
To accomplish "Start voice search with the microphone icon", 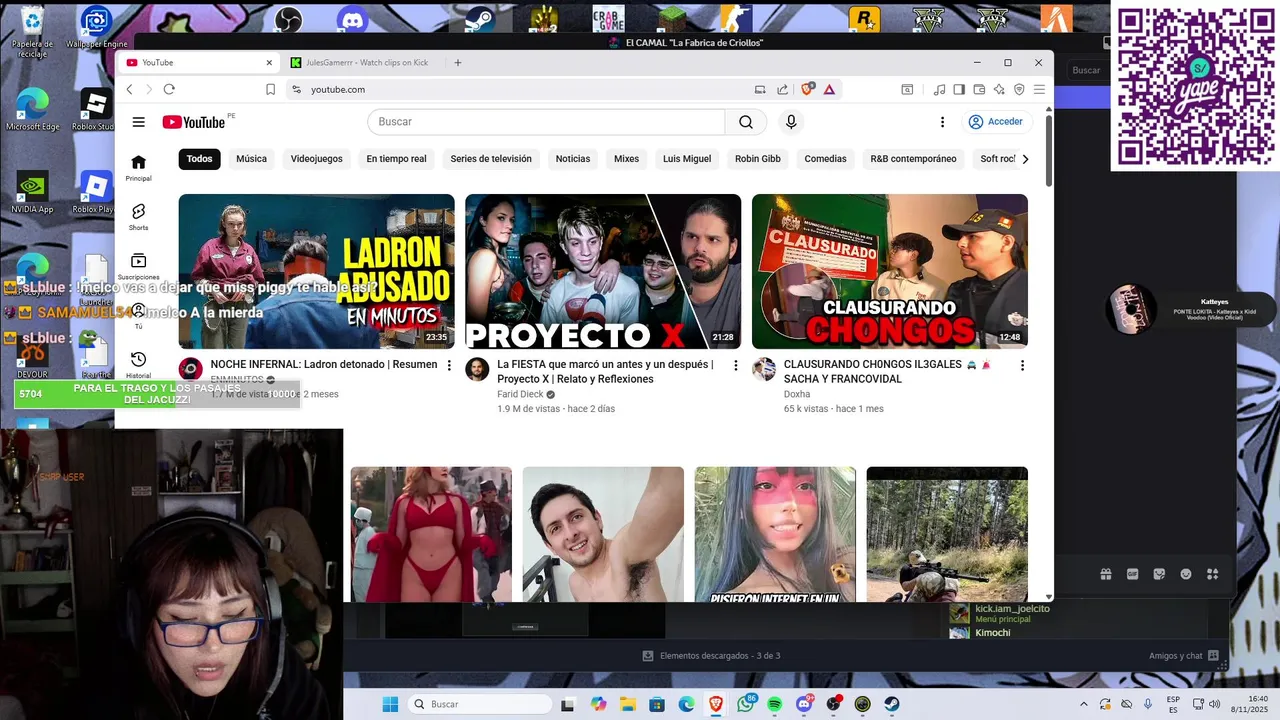I will coord(791,122).
